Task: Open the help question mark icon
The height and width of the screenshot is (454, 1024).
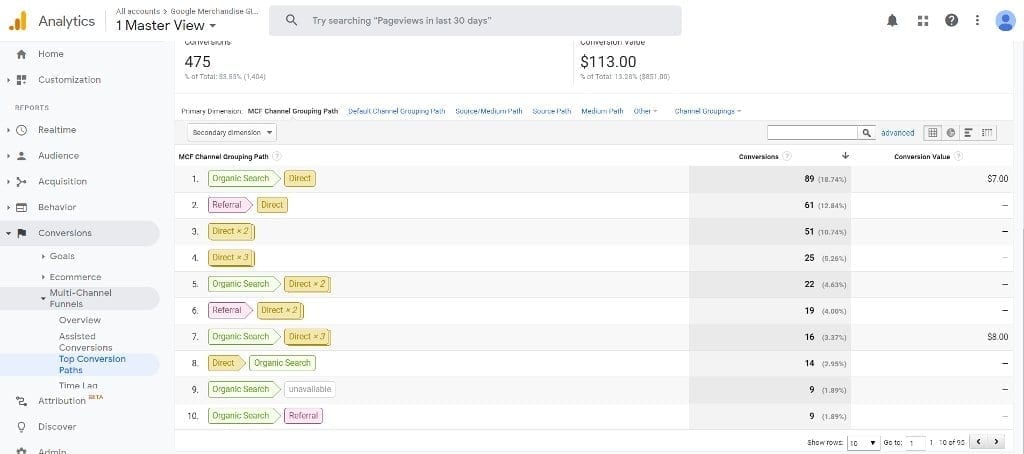Action: point(952,20)
